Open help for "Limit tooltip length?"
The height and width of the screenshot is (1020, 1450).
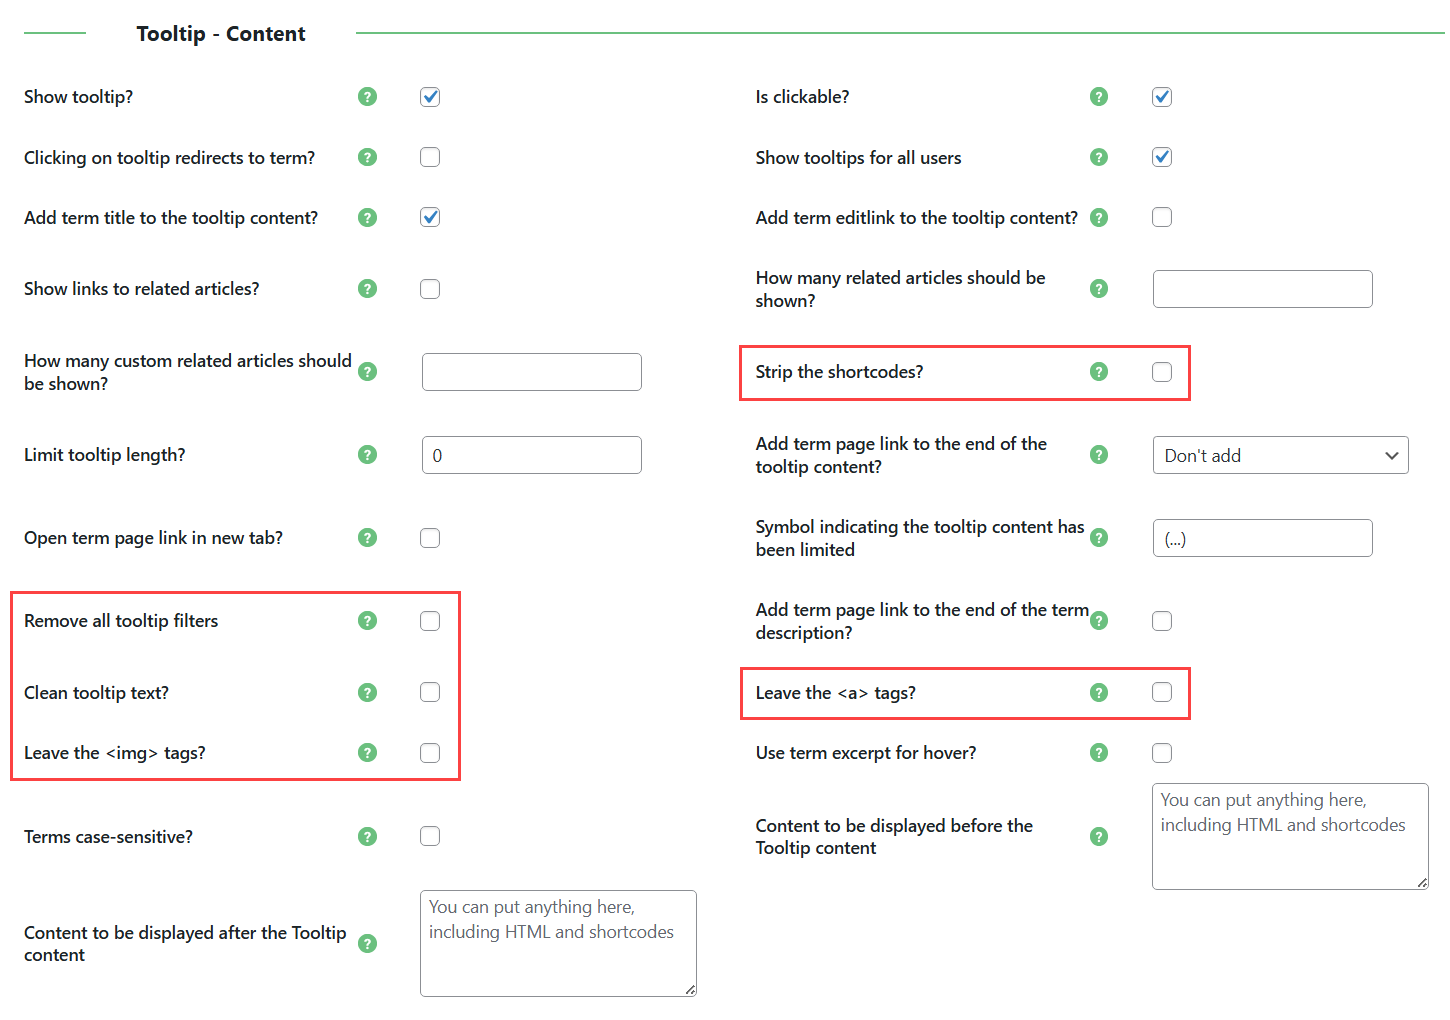(367, 454)
